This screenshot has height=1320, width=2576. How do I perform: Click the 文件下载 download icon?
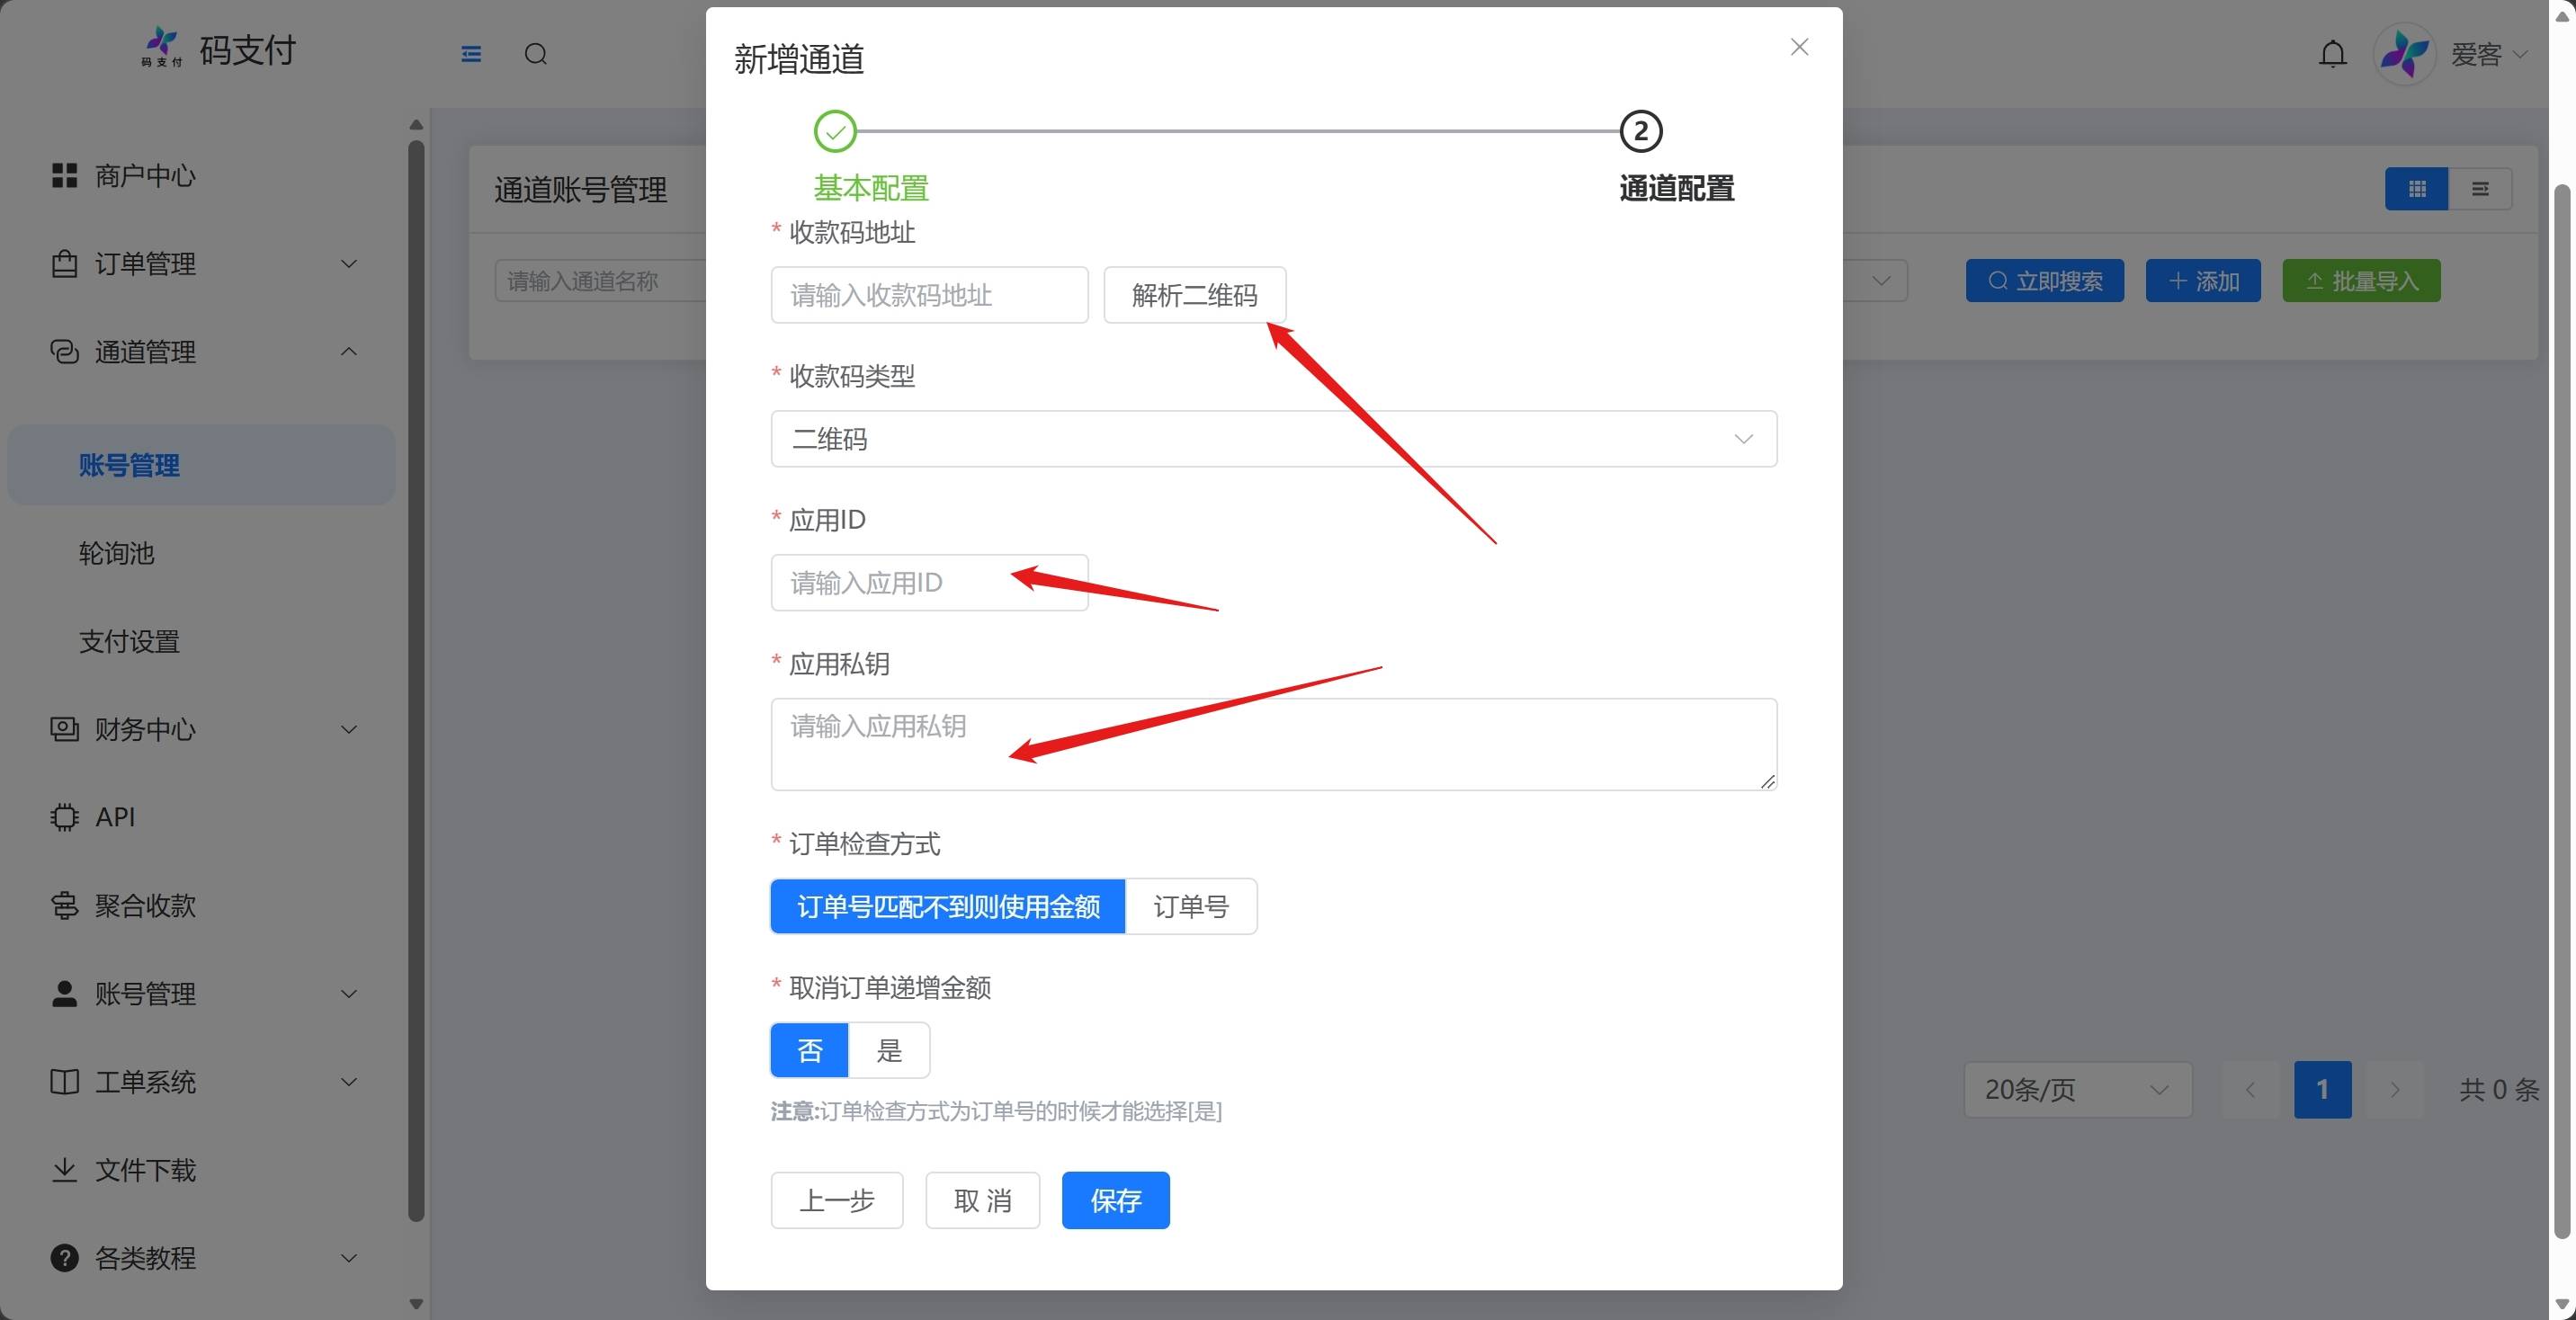click(x=64, y=1169)
